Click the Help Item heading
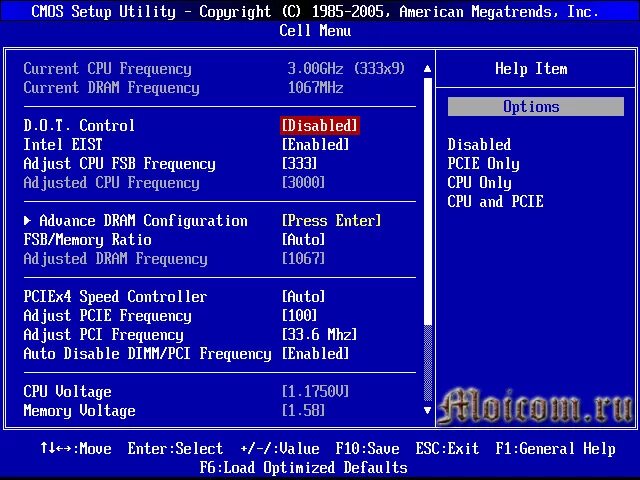The width and height of the screenshot is (640, 480). click(x=531, y=69)
